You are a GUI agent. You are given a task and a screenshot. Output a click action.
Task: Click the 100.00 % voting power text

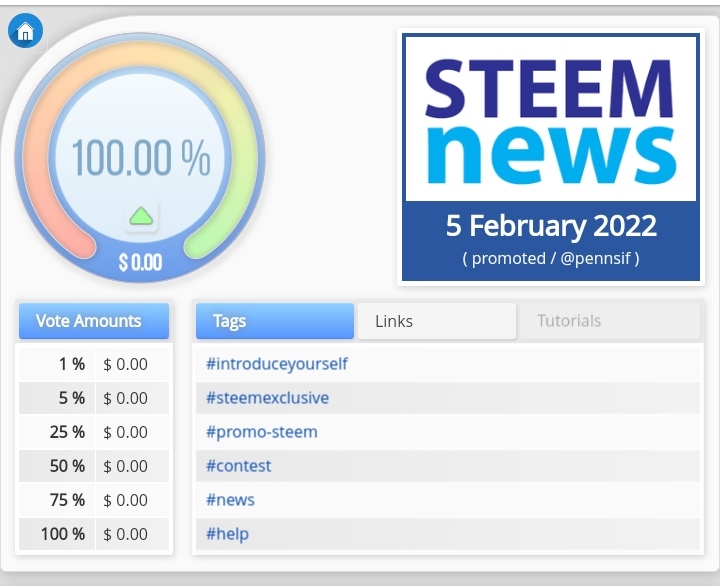tap(141, 158)
